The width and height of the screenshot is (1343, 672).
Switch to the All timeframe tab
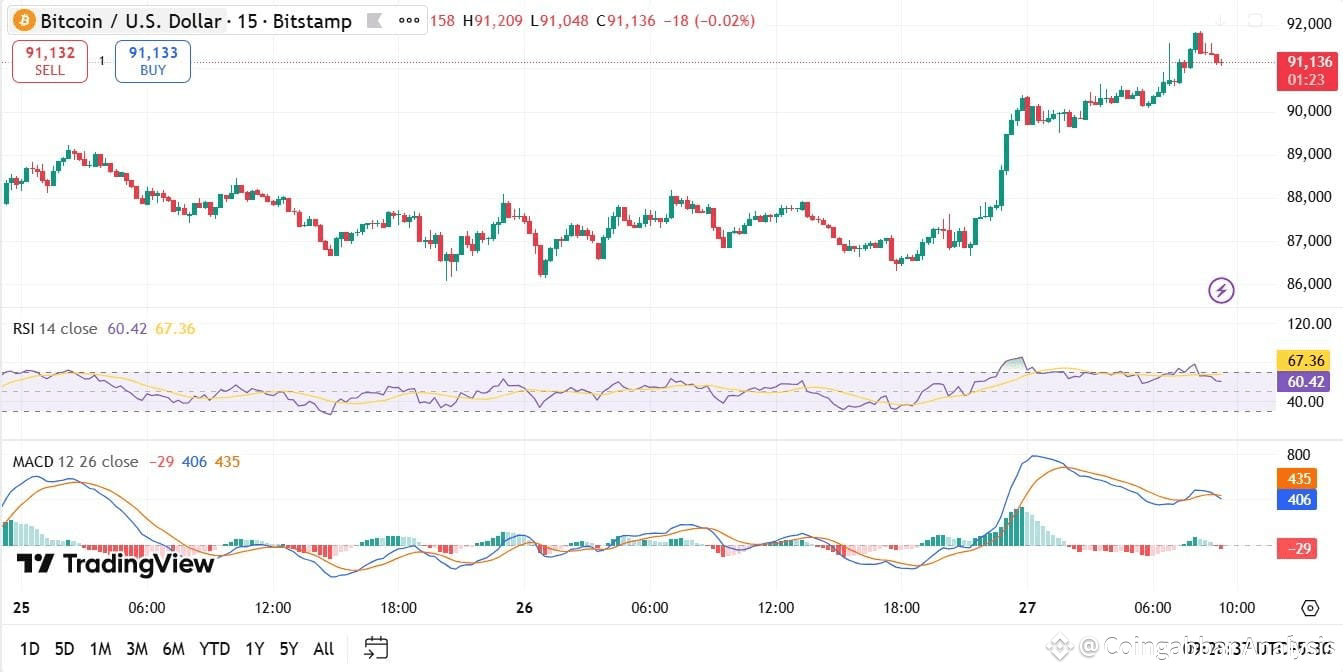tap(323, 649)
